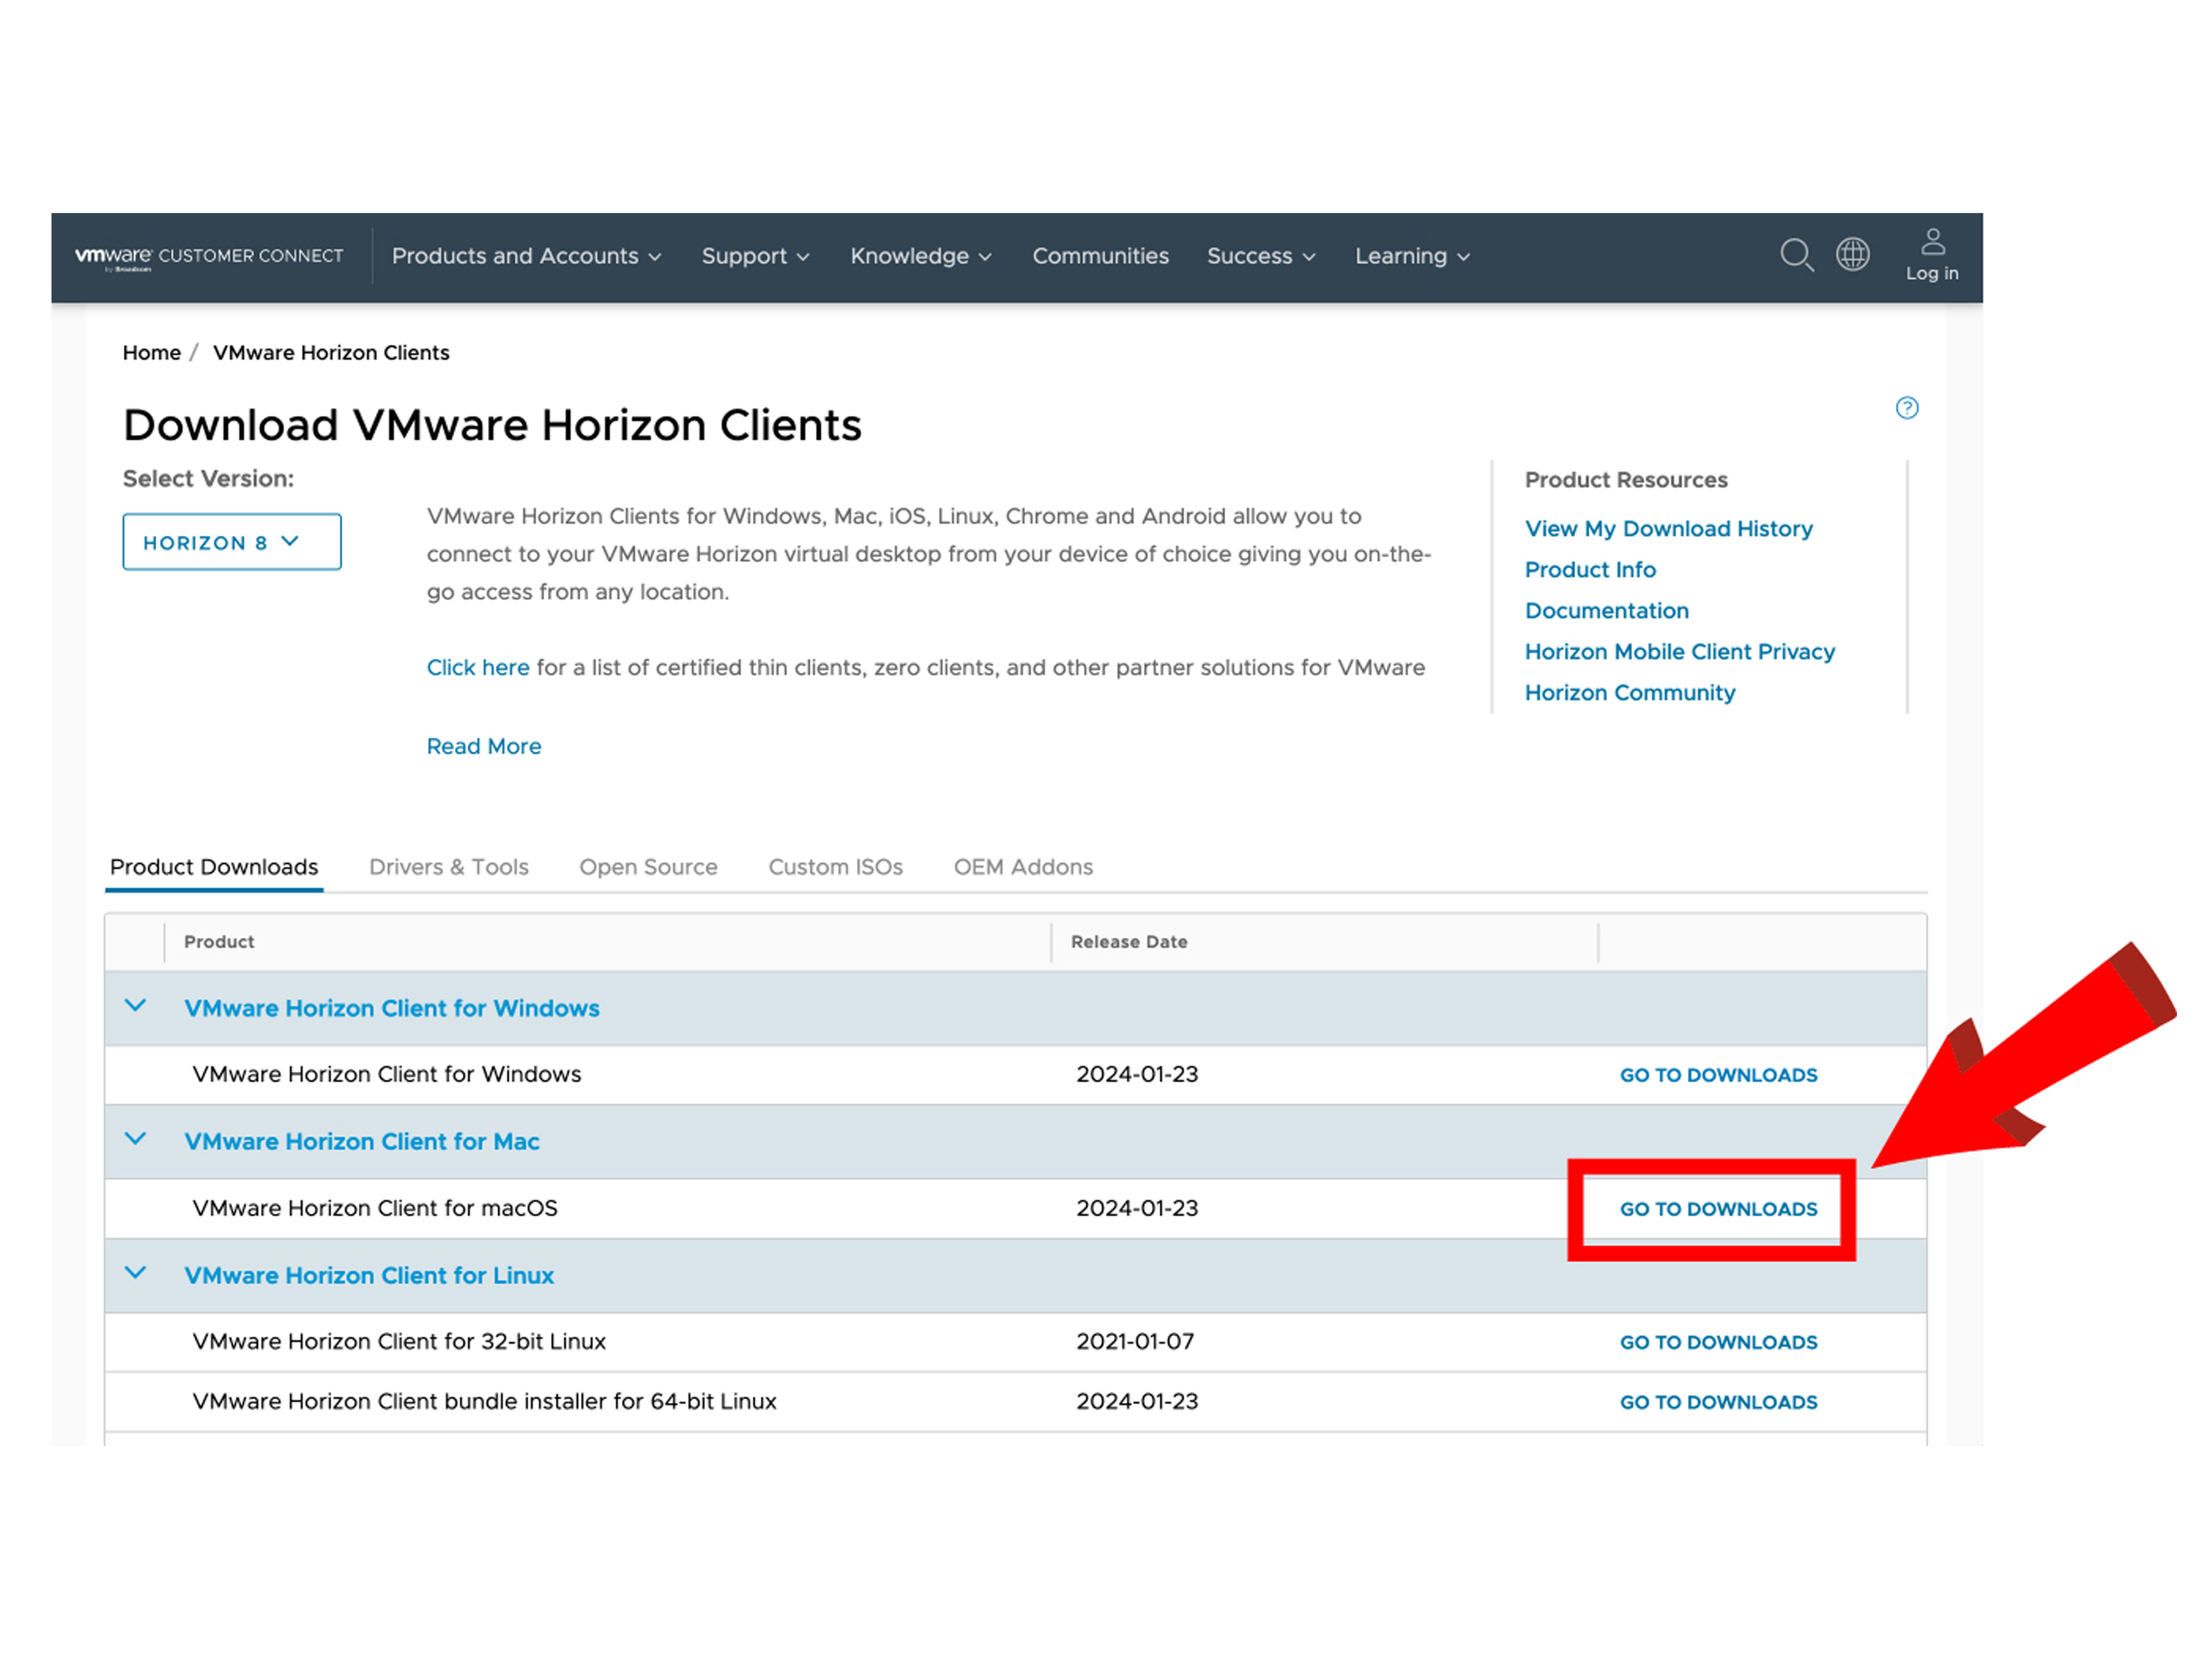Collapse the Horizon Client for Mac section

point(135,1139)
